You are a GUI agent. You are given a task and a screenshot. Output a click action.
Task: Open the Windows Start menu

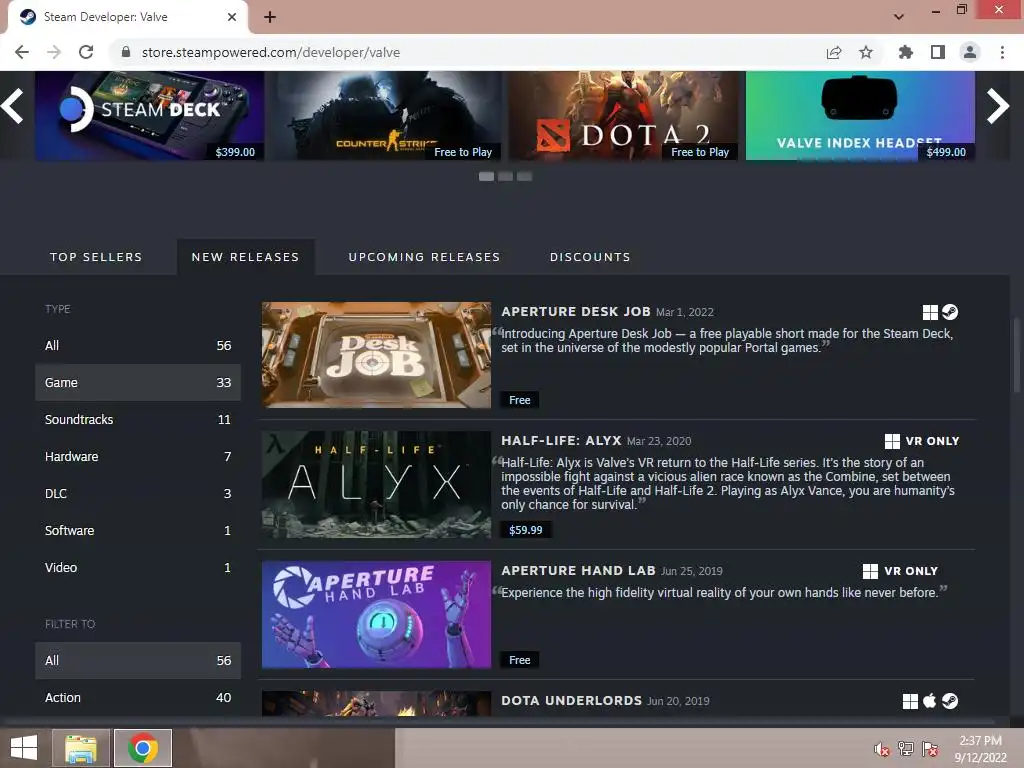coord(24,748)
